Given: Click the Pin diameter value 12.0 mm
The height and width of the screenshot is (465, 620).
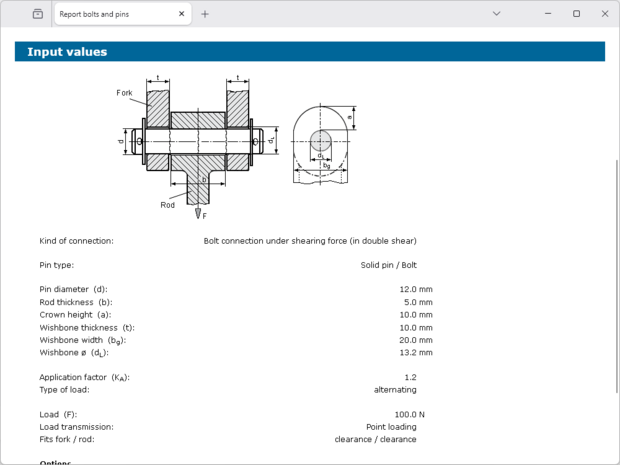Looking at the screenshot, I should coord(416,289).
